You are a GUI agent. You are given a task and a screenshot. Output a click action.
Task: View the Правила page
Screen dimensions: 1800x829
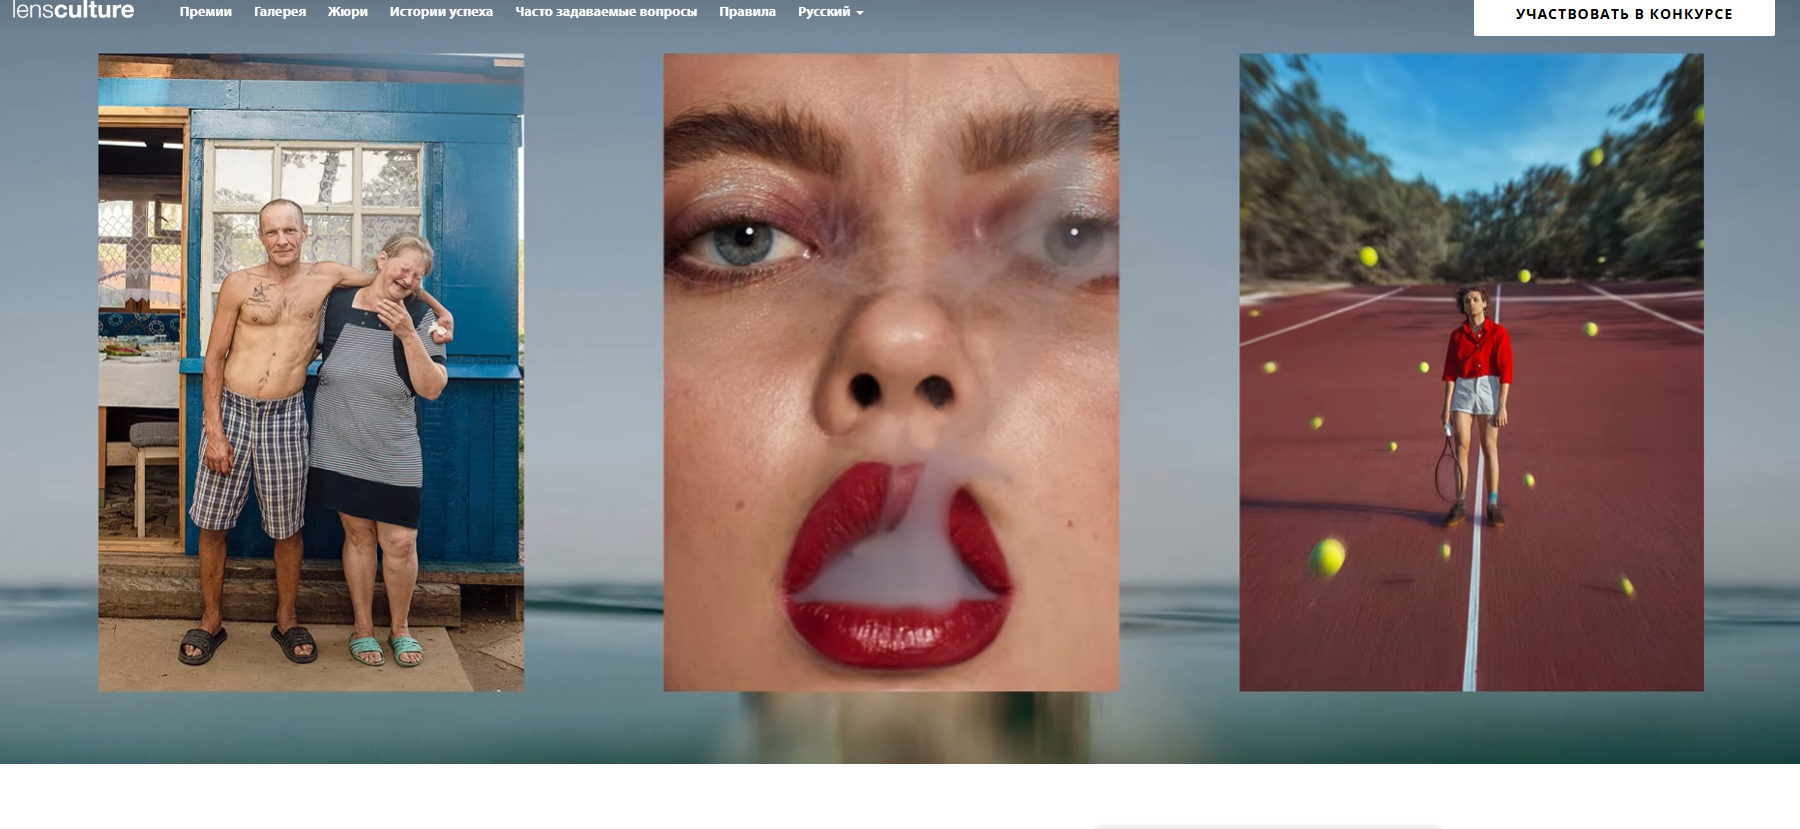click(x=747, y=12)
